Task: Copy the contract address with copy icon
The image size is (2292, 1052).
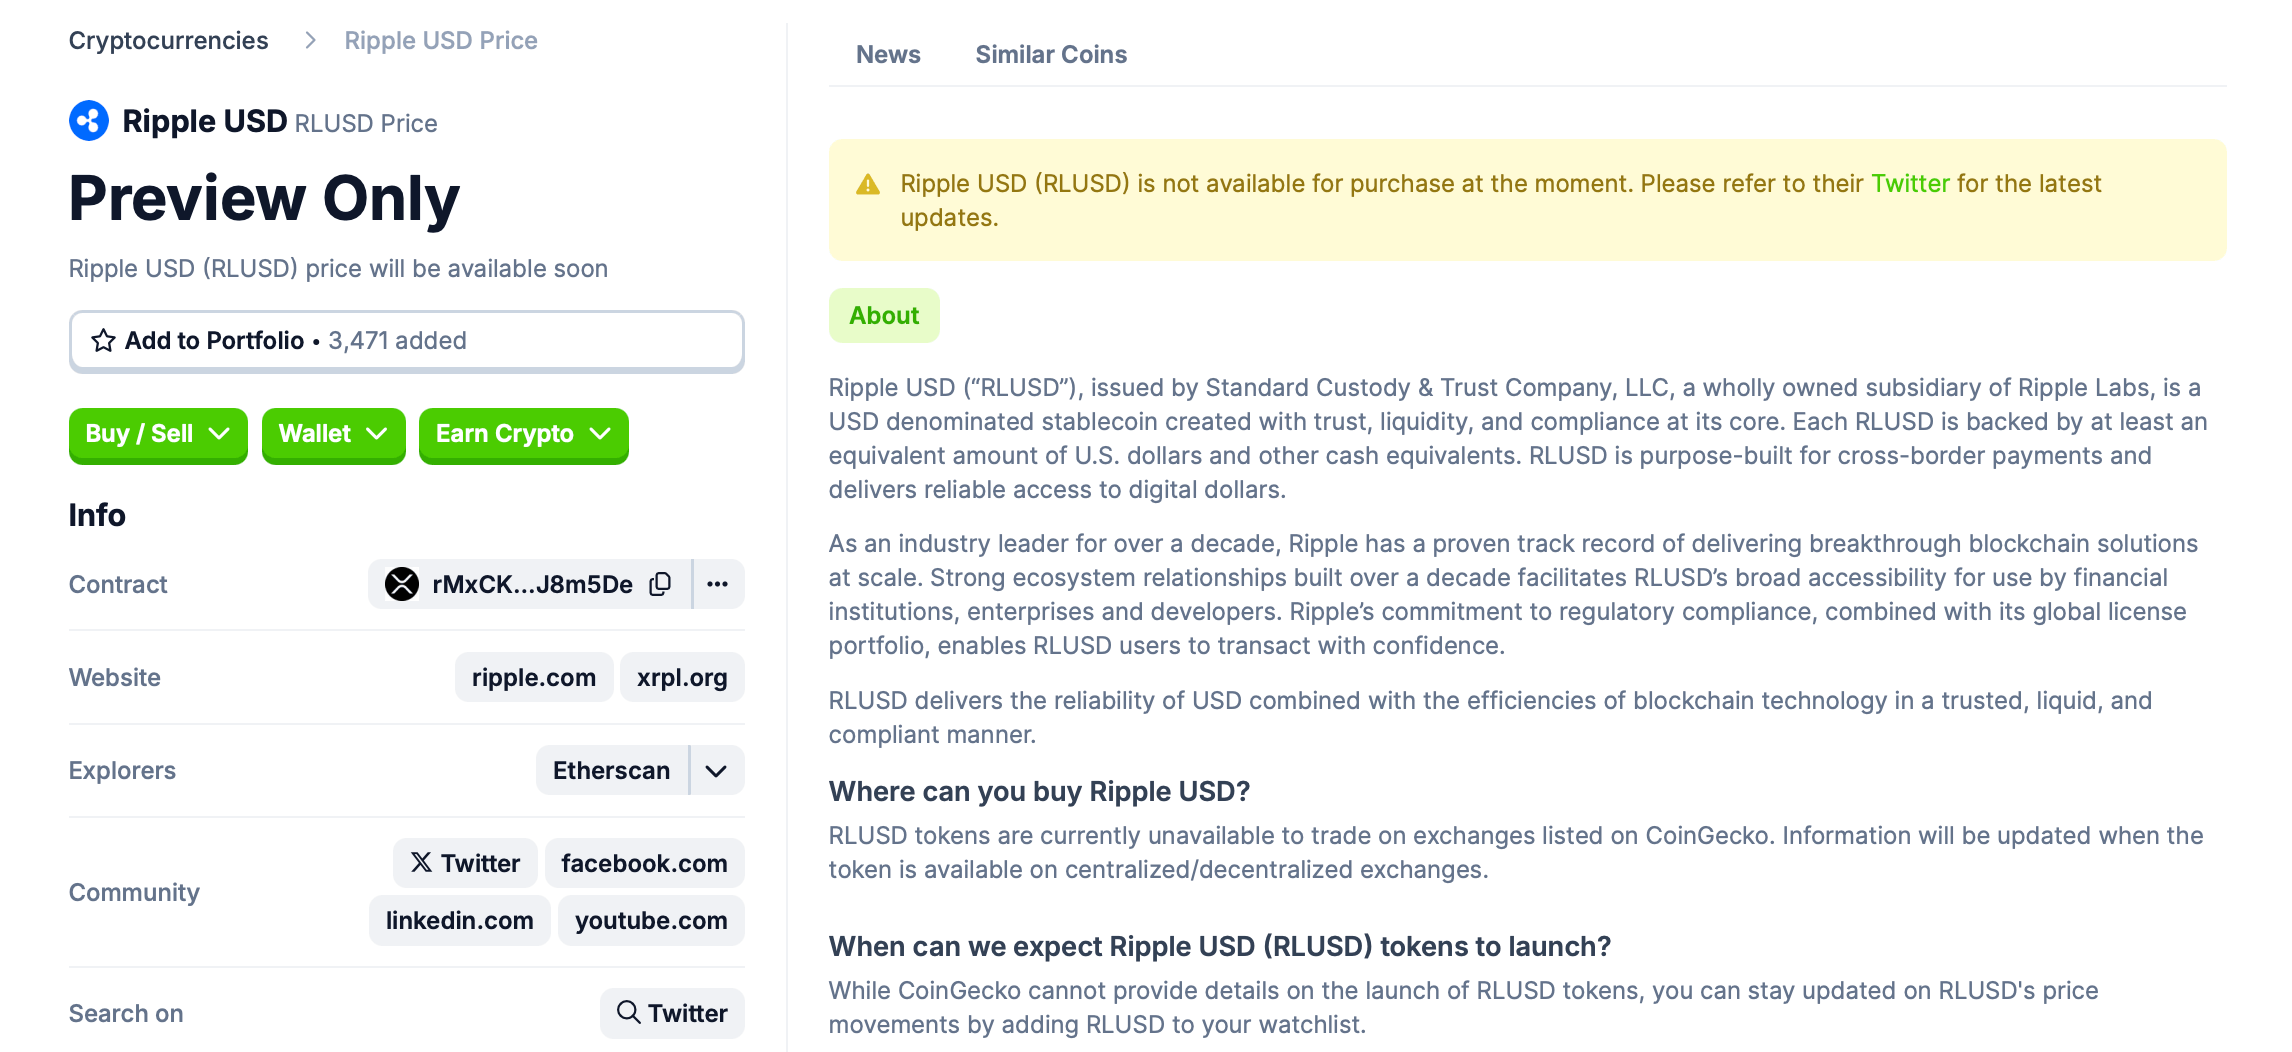Action: coord(660,584)
